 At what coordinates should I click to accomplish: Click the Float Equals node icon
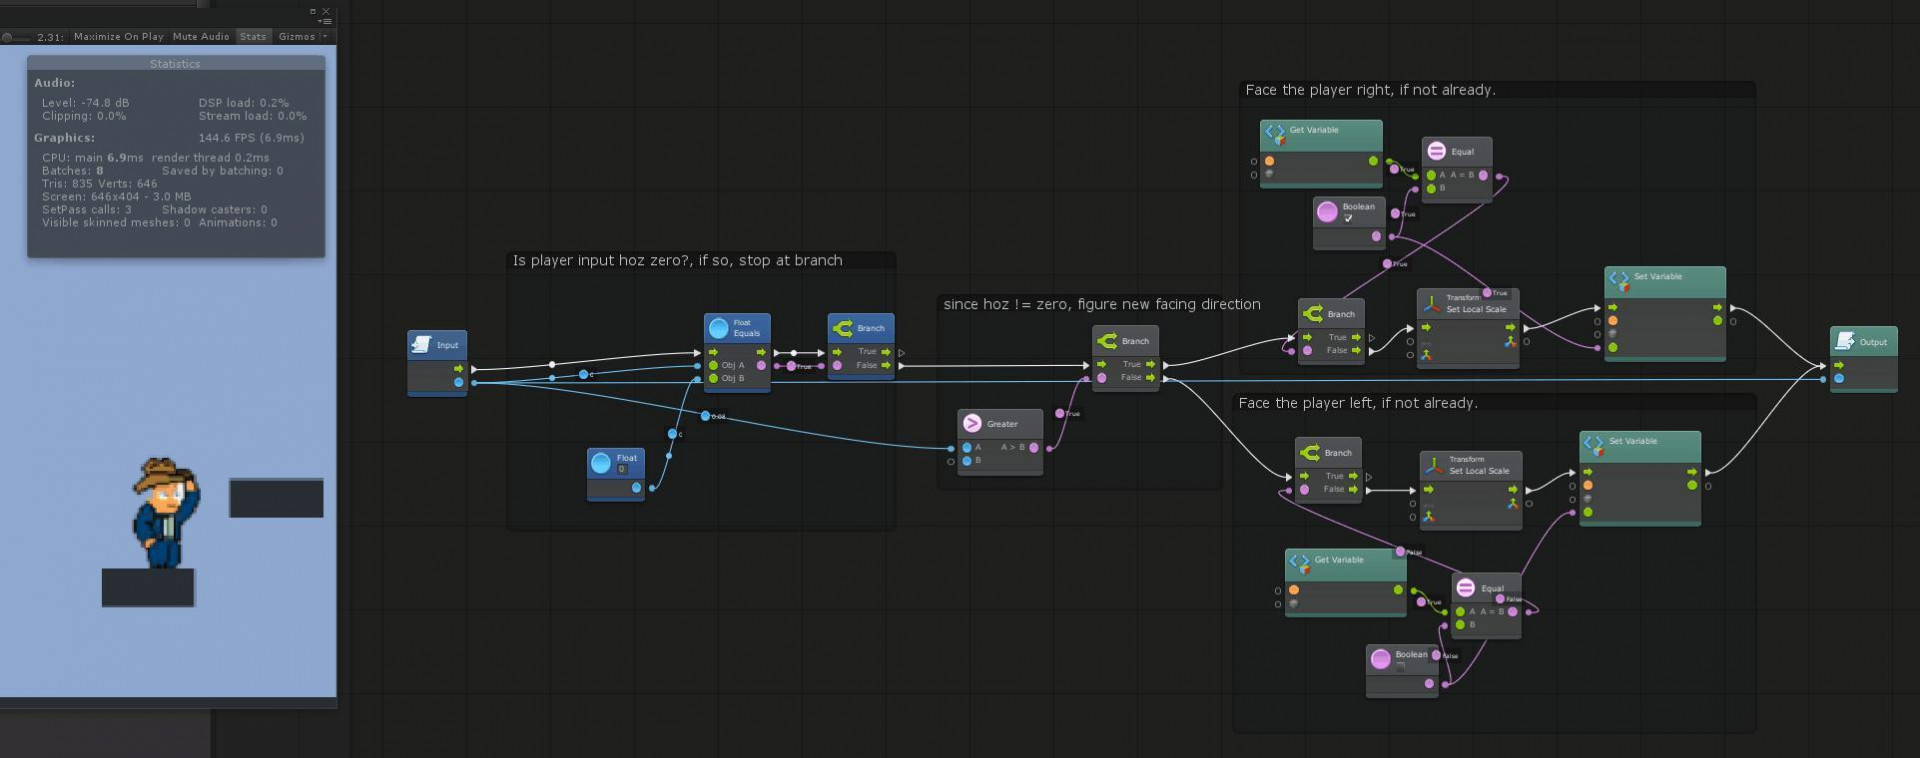[718, 328]
